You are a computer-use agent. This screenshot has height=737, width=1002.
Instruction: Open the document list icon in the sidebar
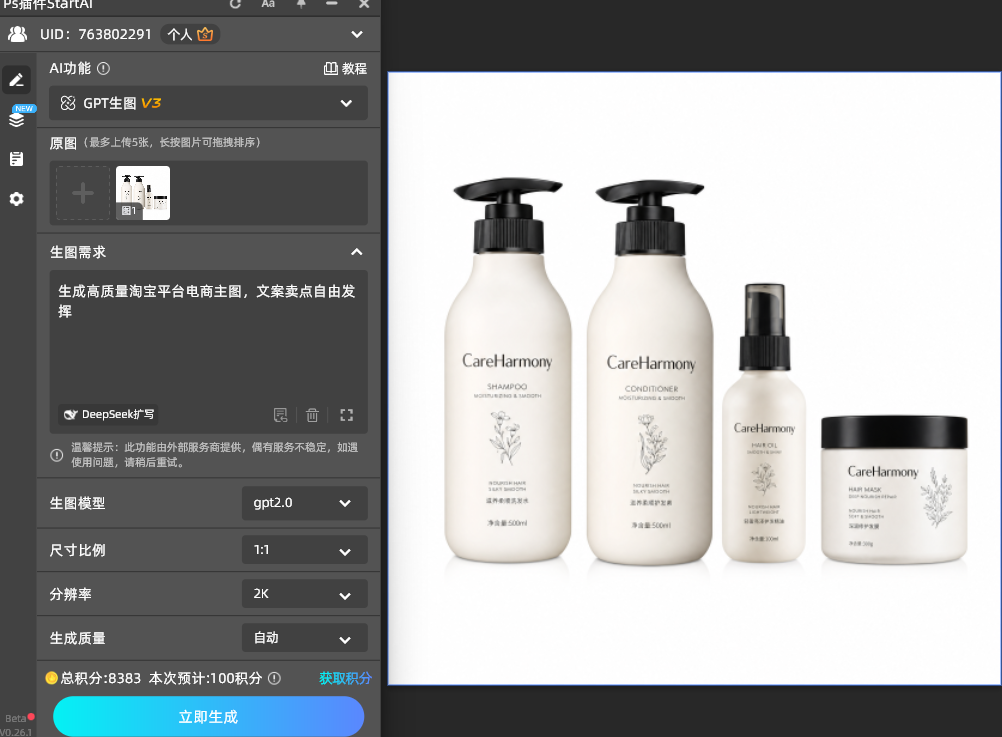tap(17, 159)
